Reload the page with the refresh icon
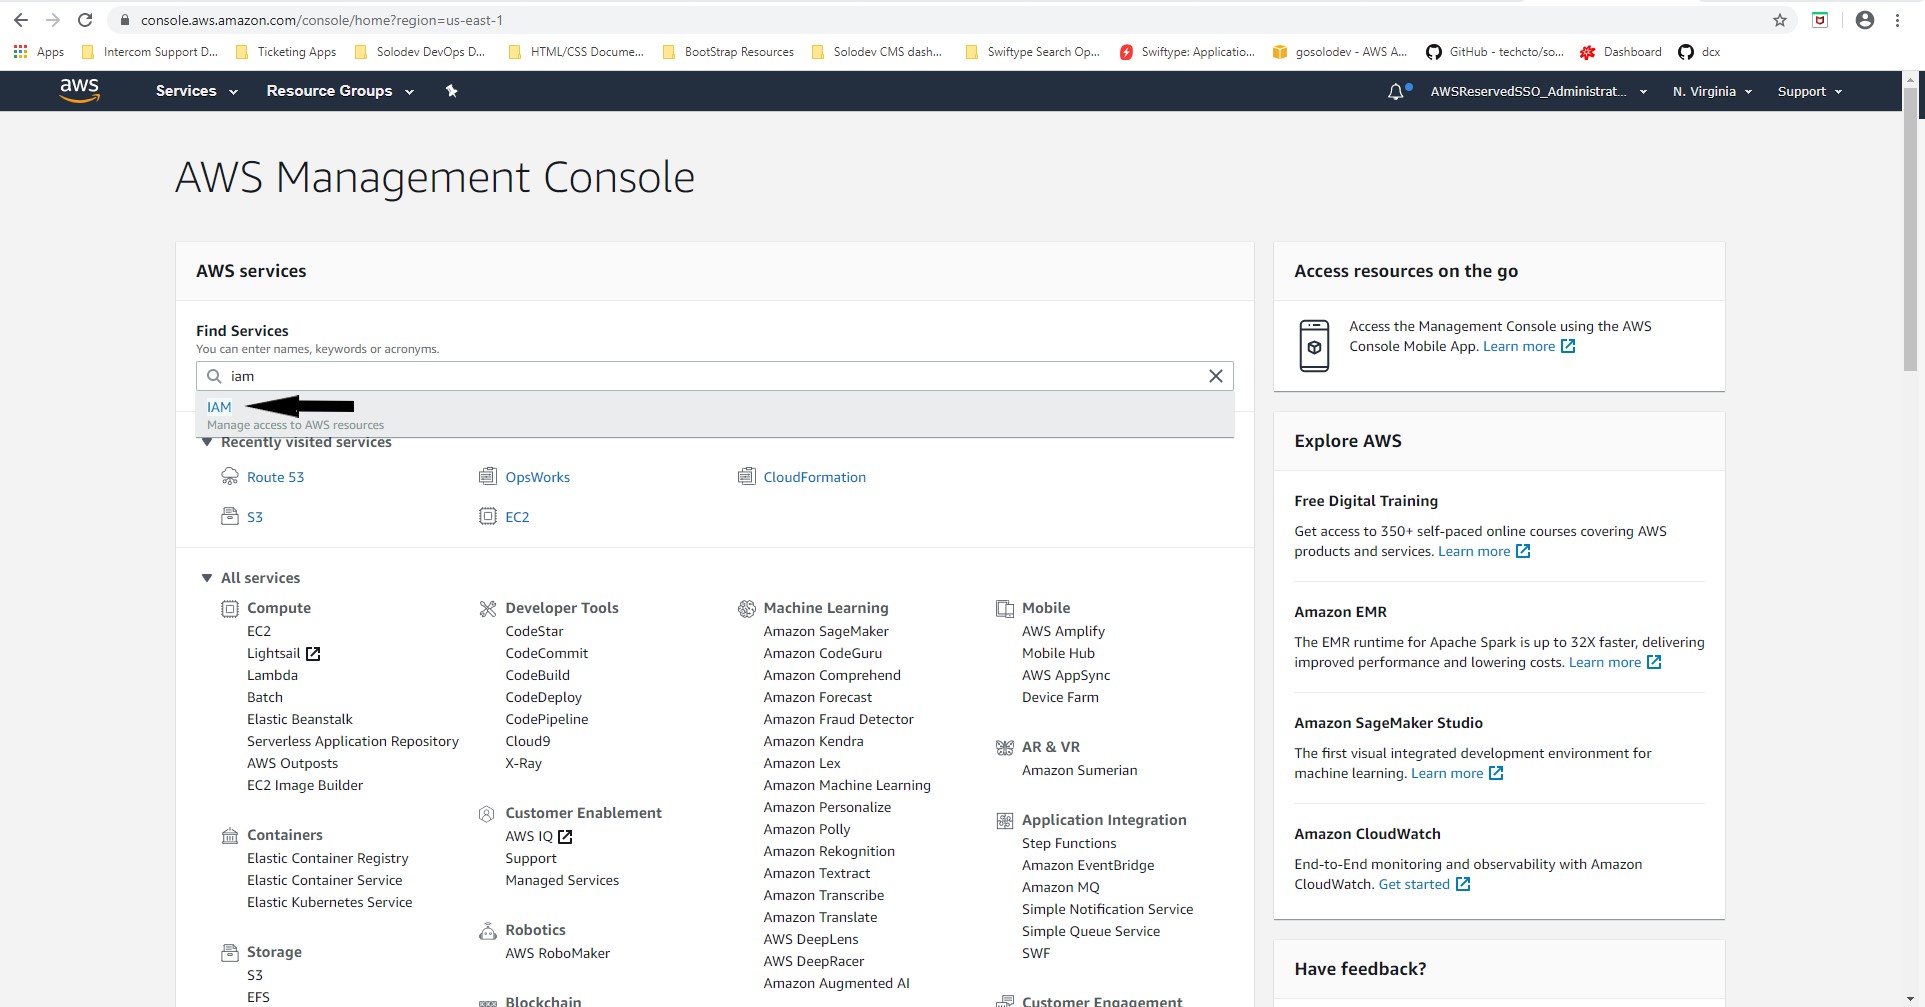This screenshot has height=1007, width=1925. pyautogui.click(x=85, y=20)
